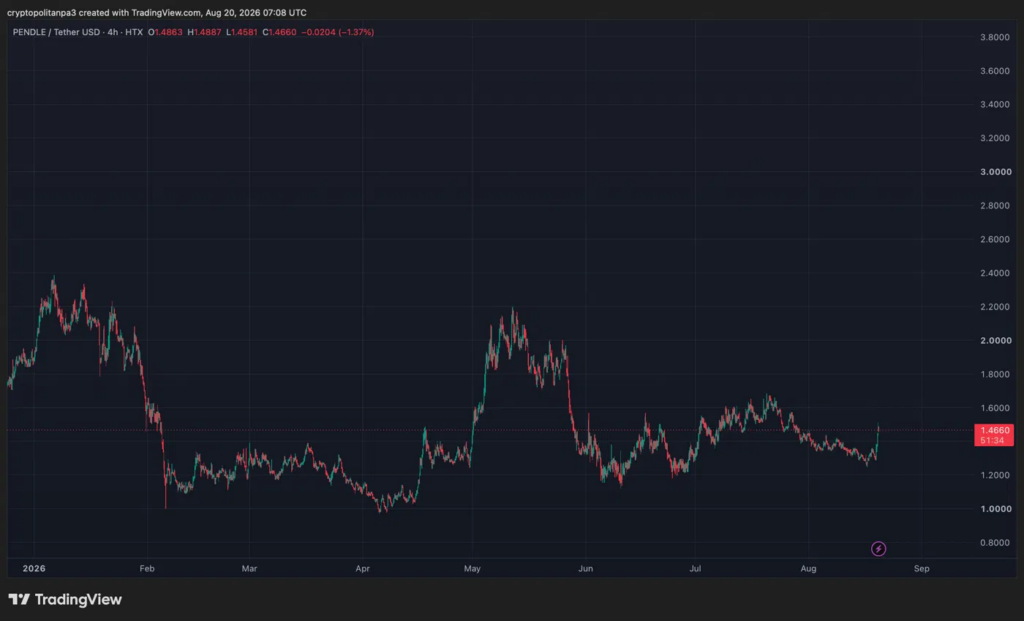This screenshot has width=1024, height=621.
Task: Click the high value H1.4887
Action: [x=204, y=32]
